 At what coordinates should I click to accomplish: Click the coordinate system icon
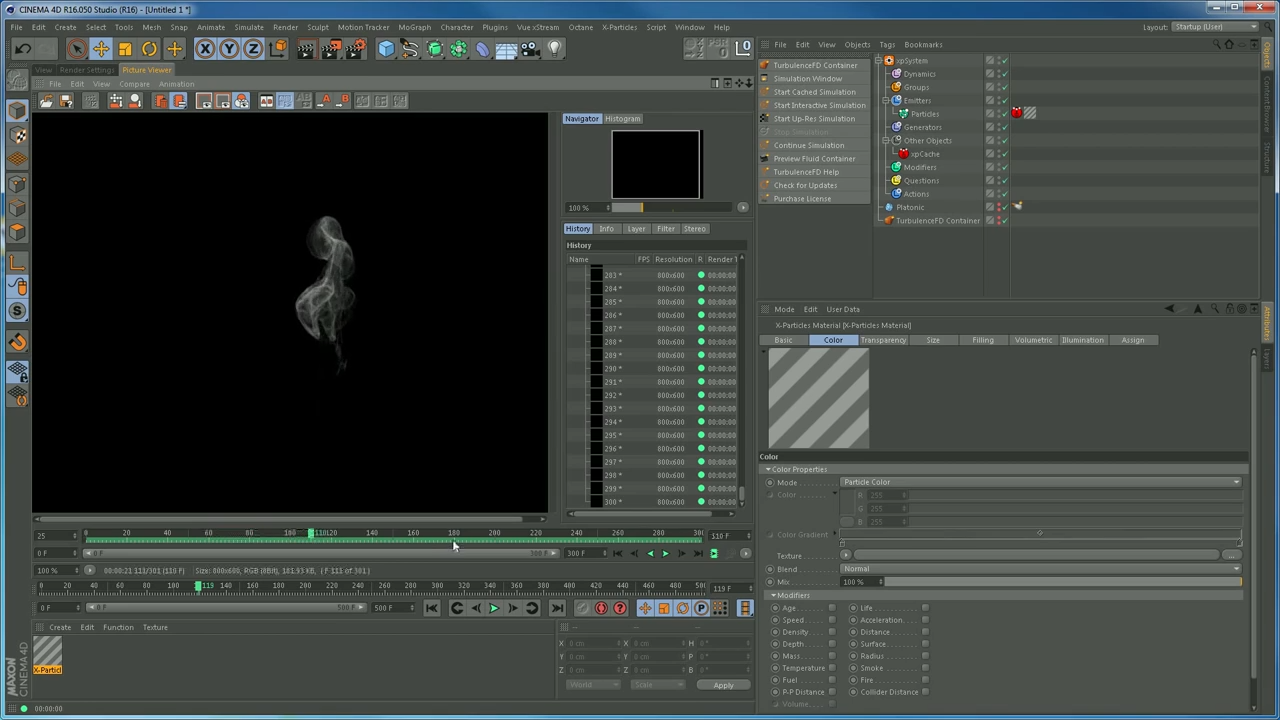tap(278, 49)
